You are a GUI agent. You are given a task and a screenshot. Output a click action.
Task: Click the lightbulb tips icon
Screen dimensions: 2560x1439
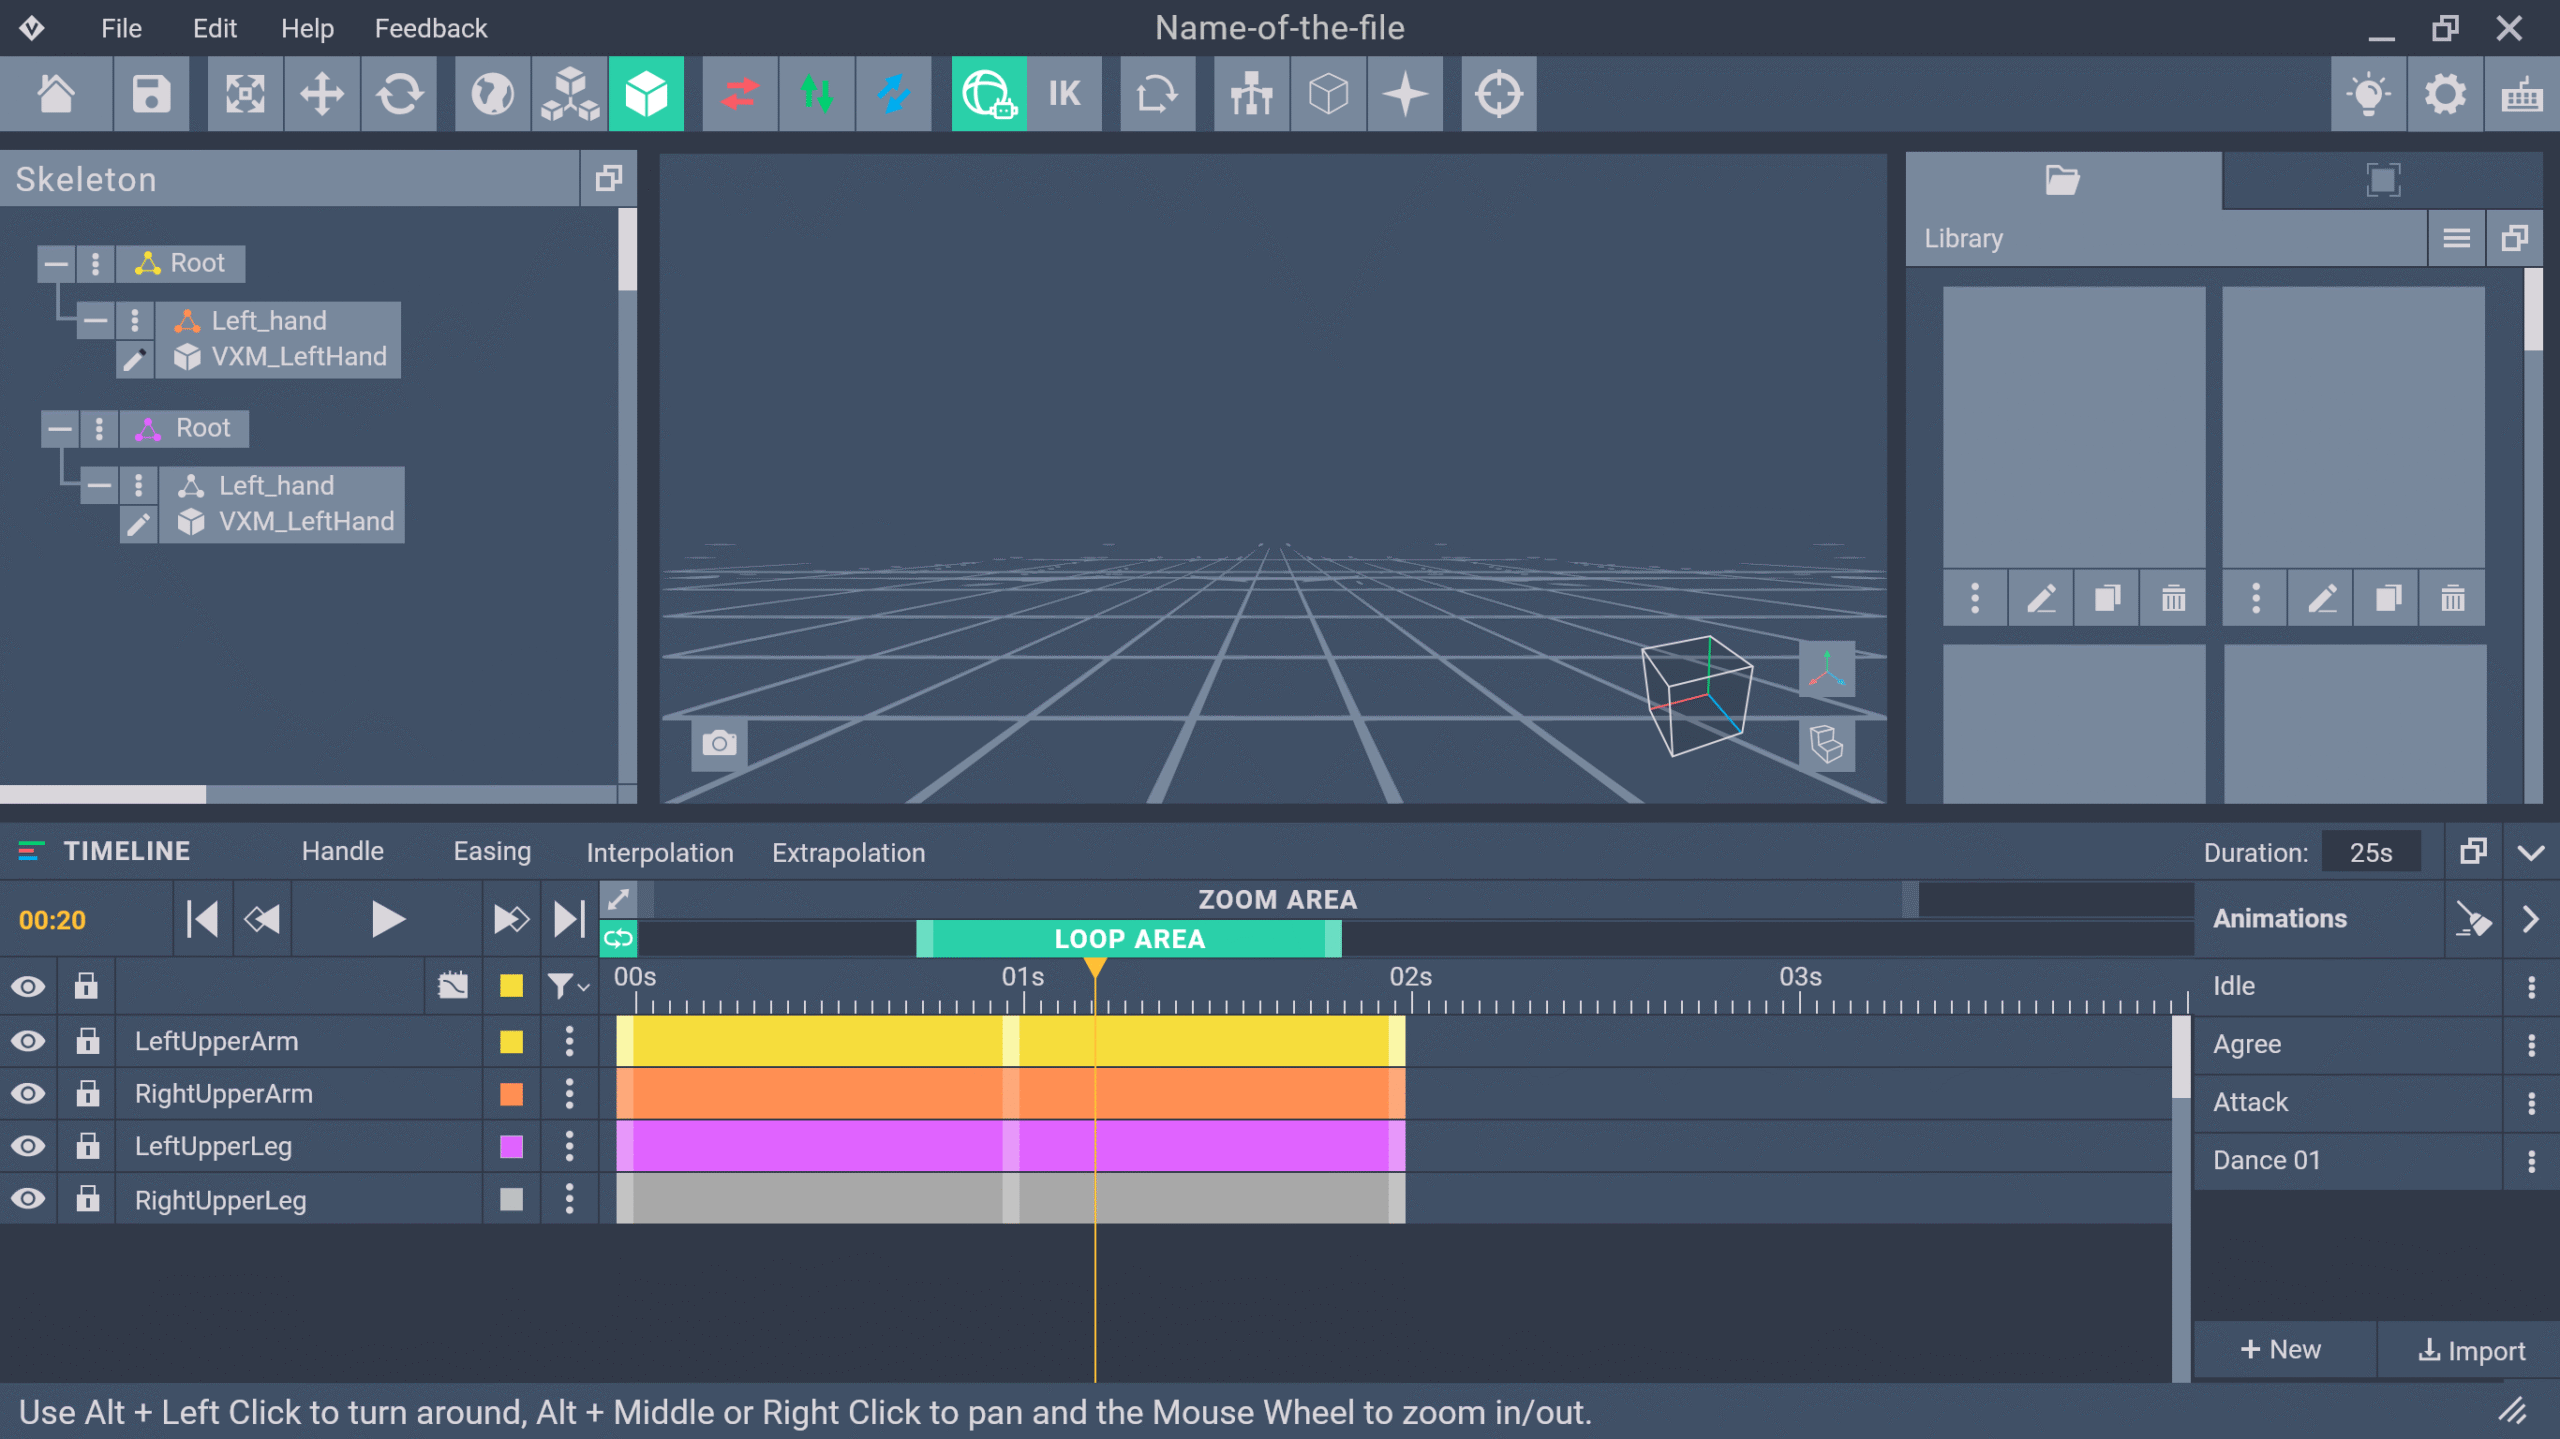tap(2368, 94)
